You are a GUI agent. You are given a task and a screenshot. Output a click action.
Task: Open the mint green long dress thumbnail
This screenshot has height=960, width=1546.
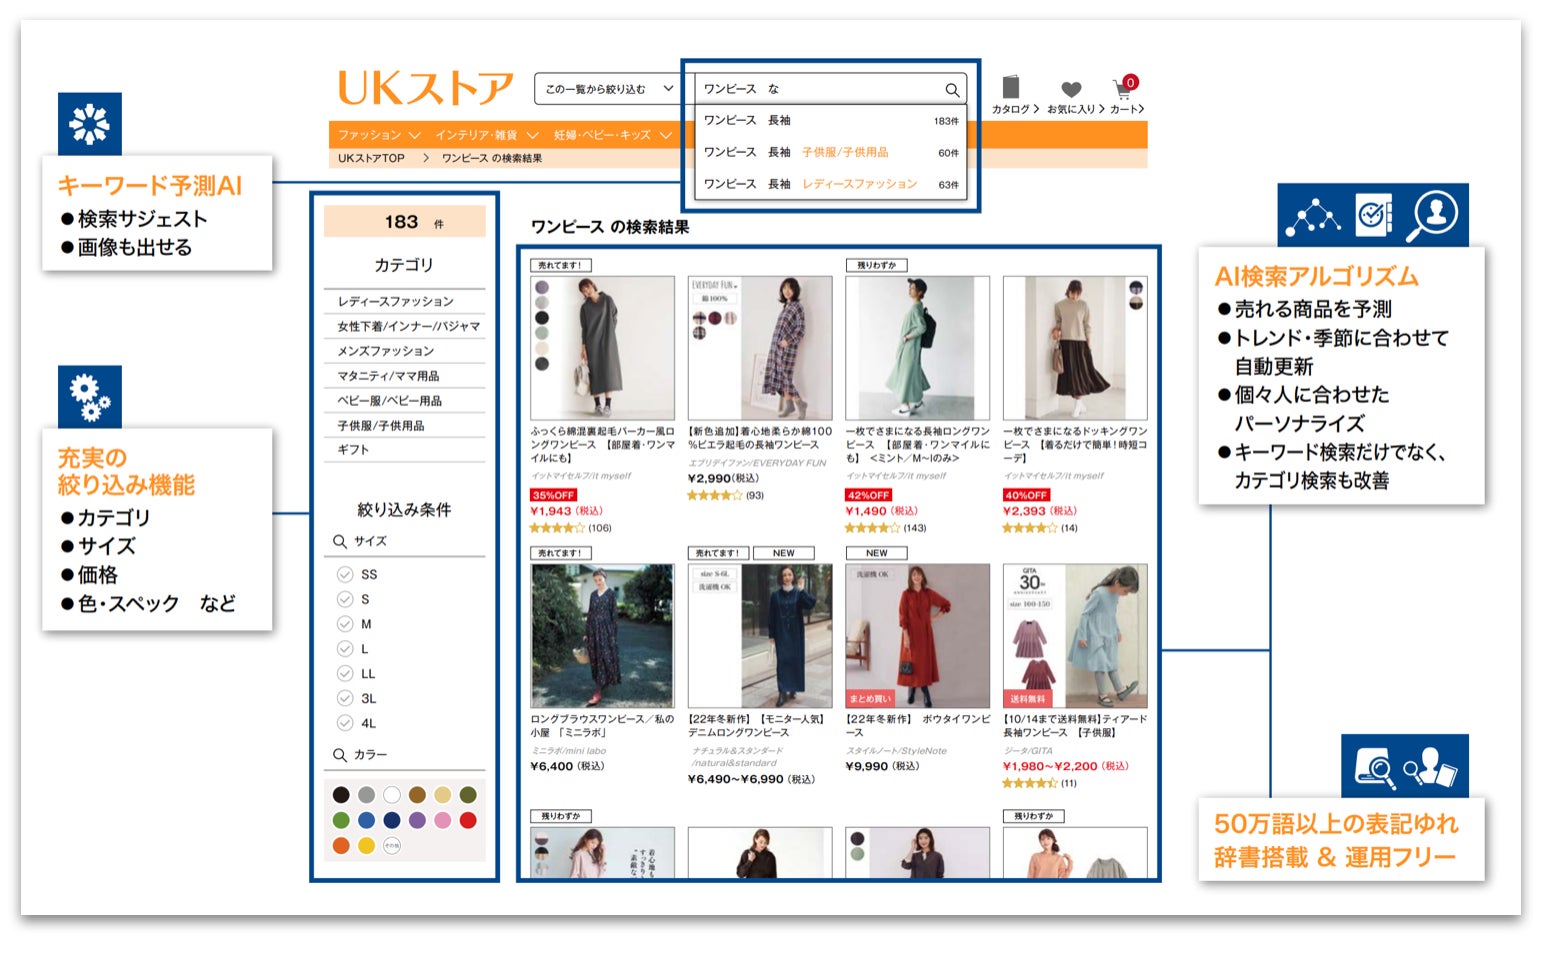pos(917,348)
